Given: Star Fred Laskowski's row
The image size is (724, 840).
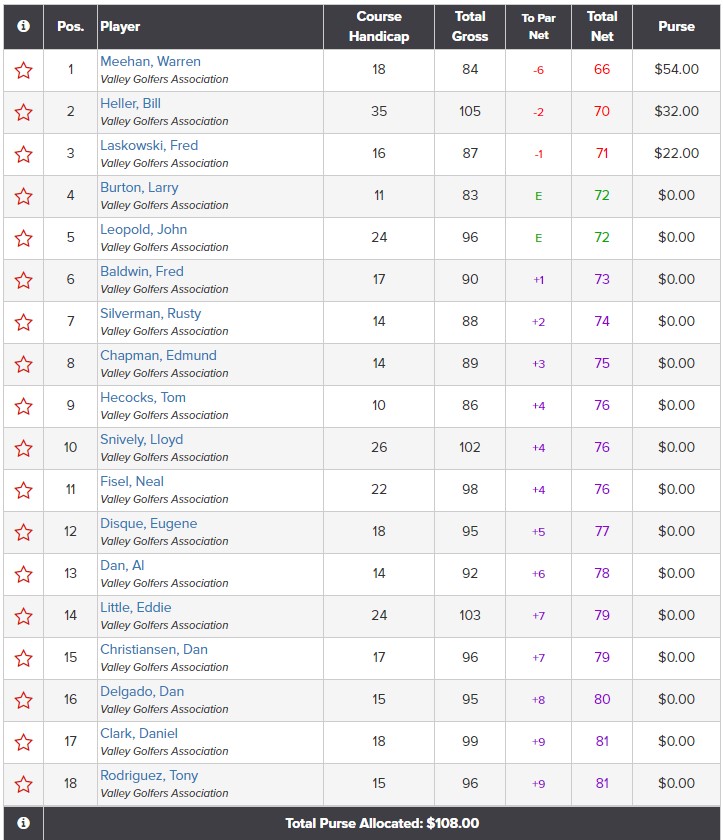Looking at the screenshot, I should tap(23, 154).
